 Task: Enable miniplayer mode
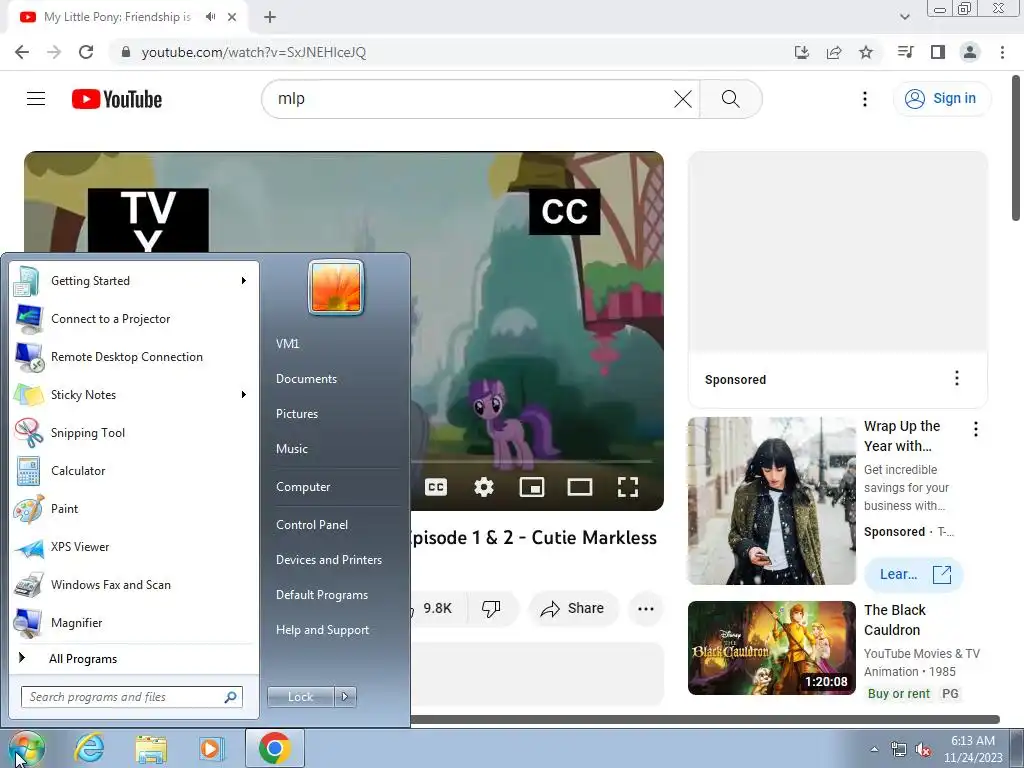[532, 487]
